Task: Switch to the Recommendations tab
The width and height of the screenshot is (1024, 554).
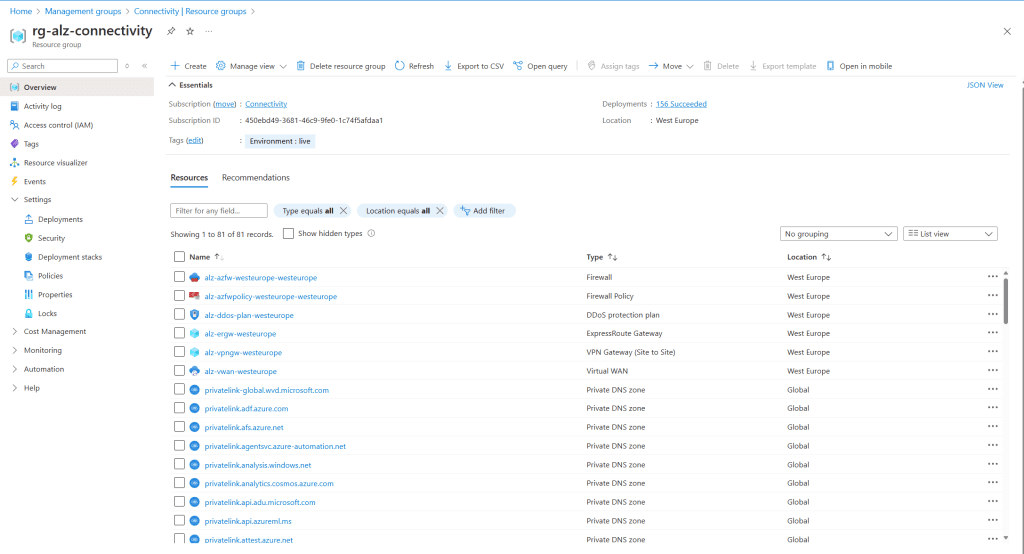Action: pyautogui.click(x=255, y=178)
